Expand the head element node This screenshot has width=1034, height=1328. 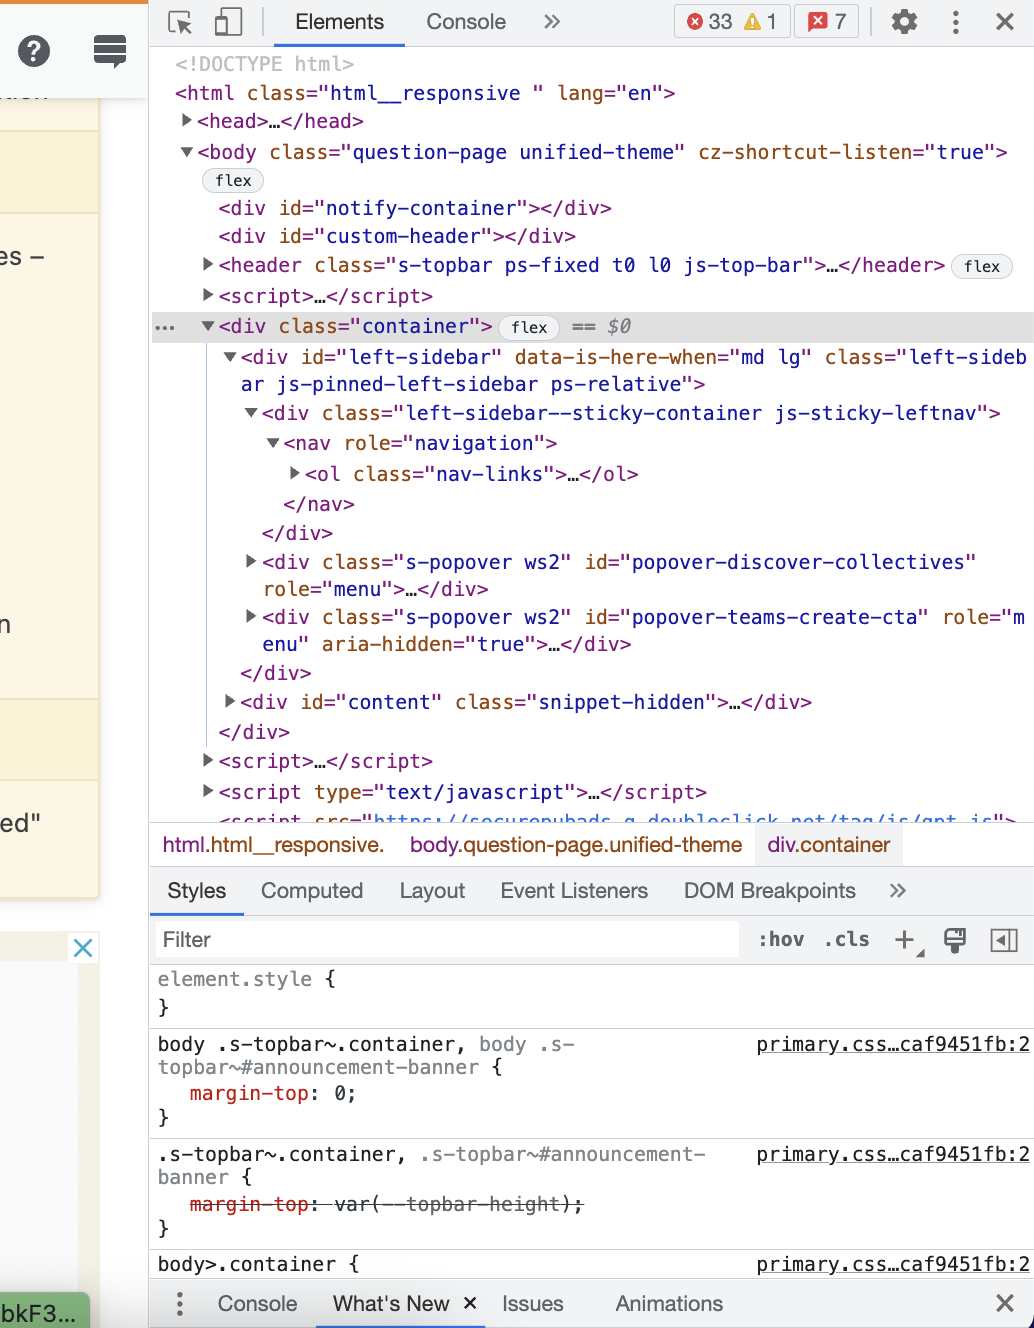click(187, 121)
